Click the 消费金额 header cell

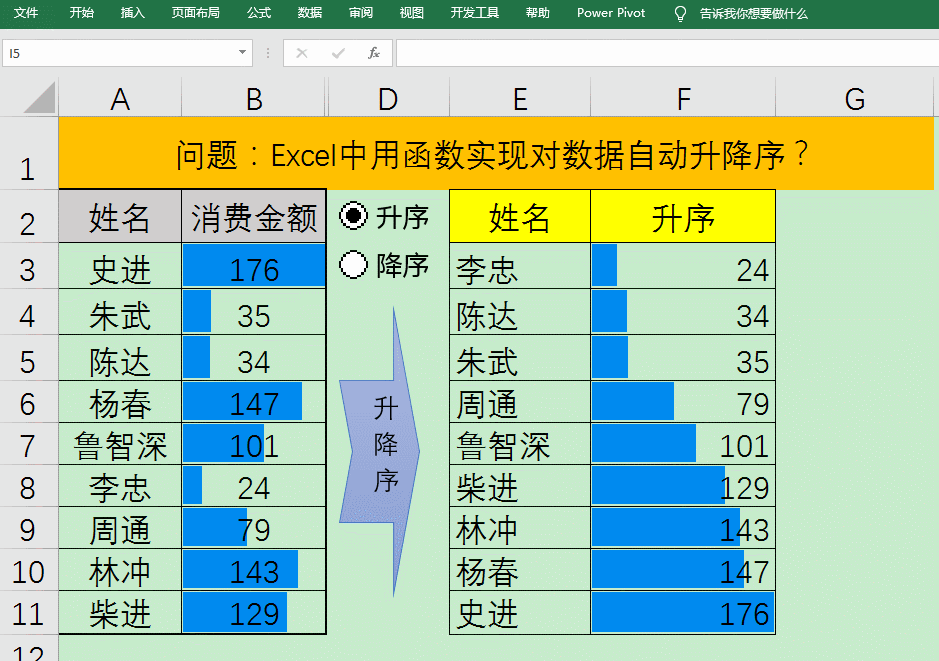tap(254, 217)
